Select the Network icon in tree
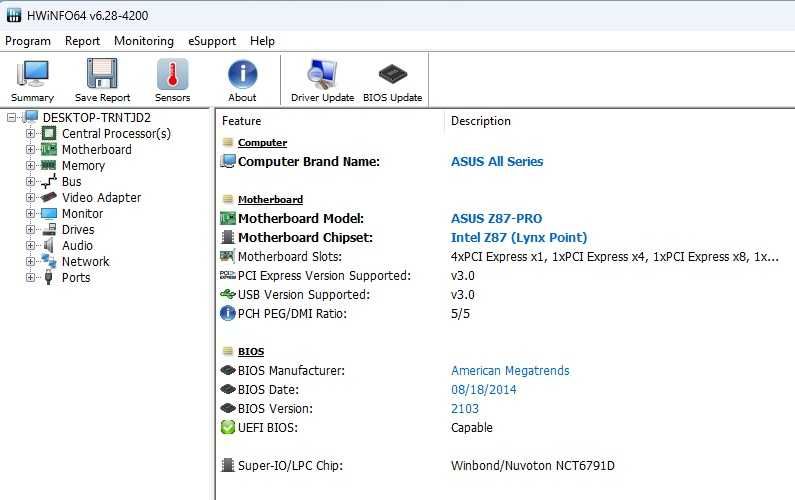The image size is (795, 500). (x=49, y=261)
